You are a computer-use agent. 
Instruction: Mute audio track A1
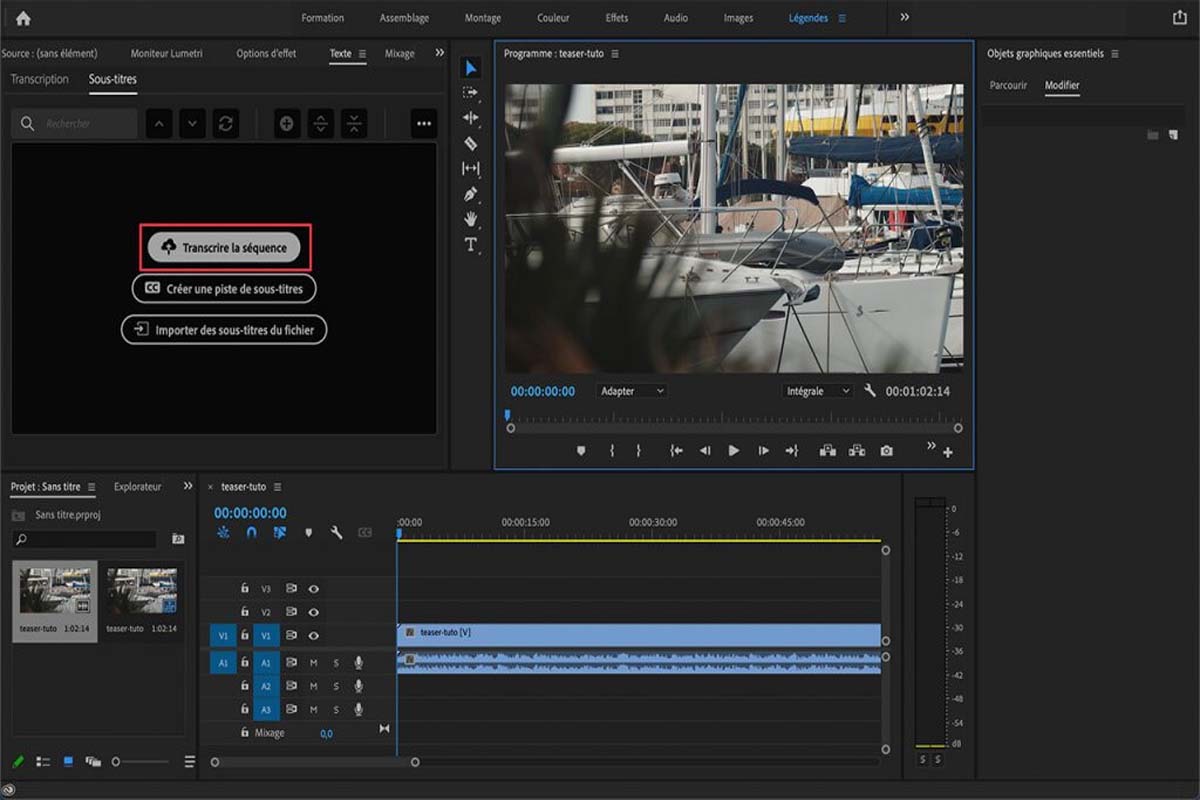point(313,662)
